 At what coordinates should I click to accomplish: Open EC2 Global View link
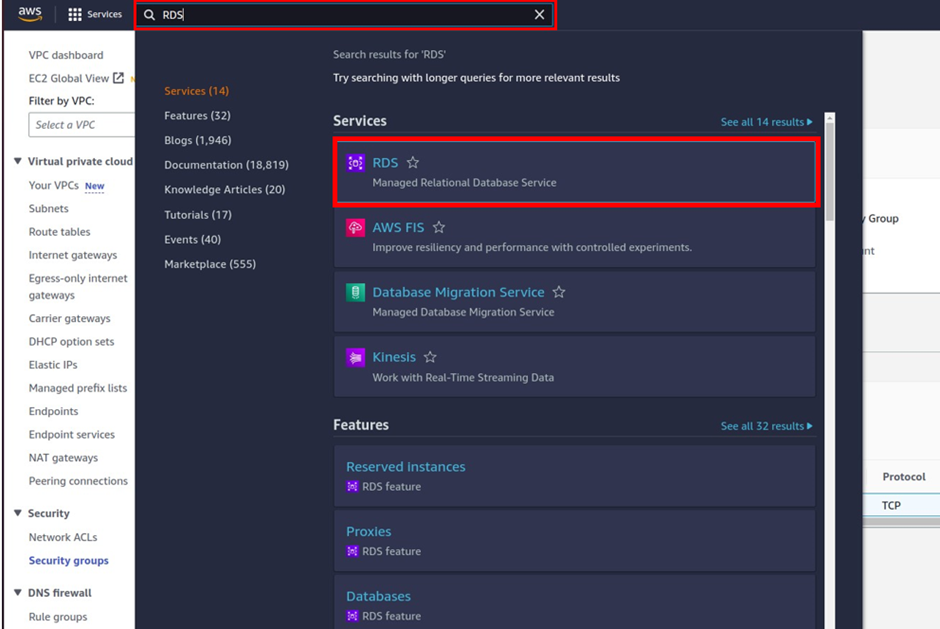69,79
